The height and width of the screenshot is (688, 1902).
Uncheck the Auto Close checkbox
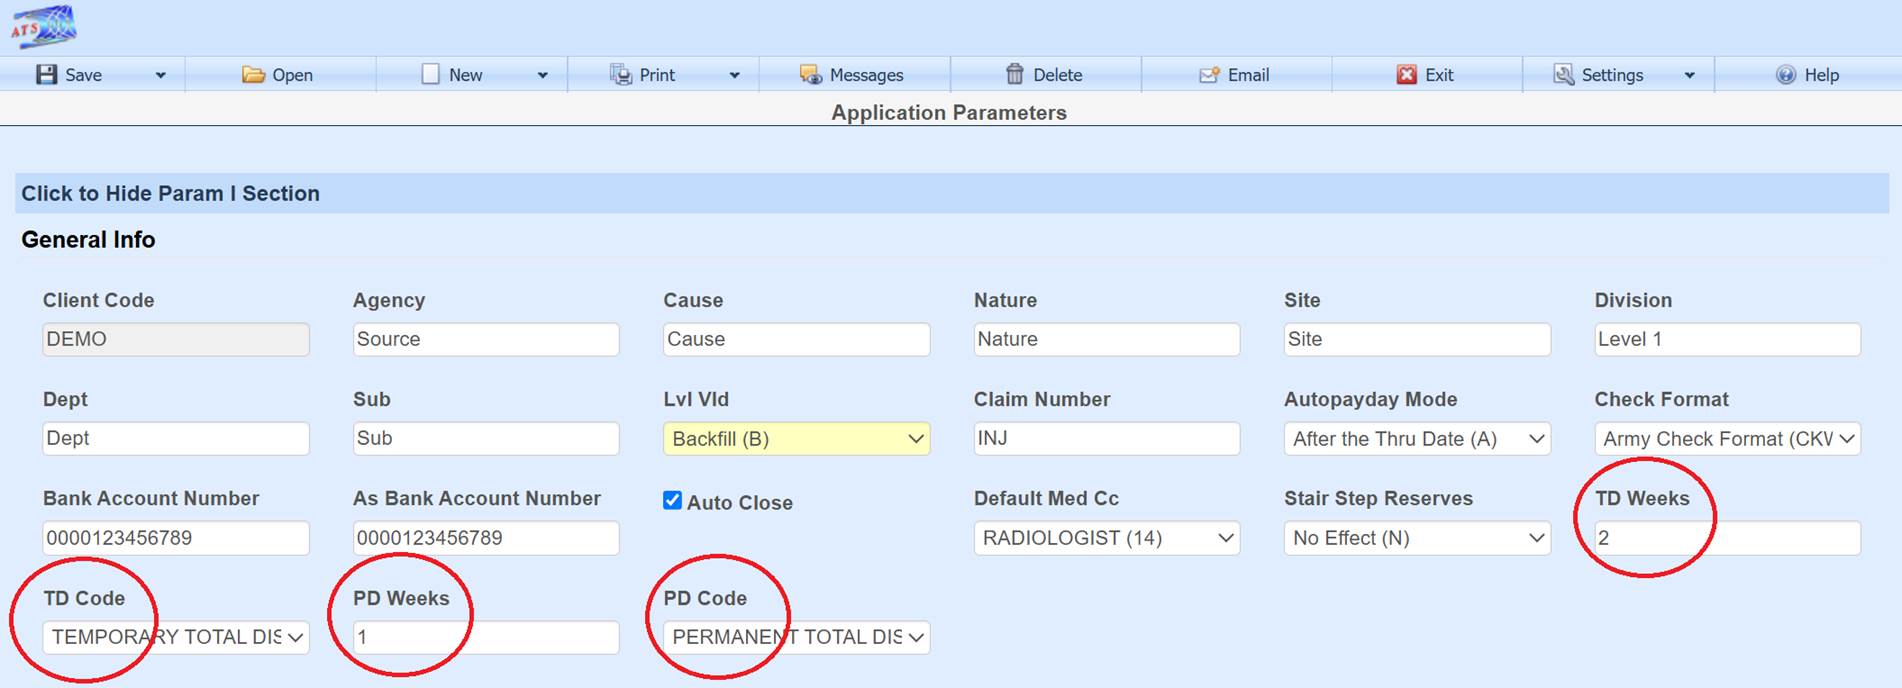coord(673,501)
